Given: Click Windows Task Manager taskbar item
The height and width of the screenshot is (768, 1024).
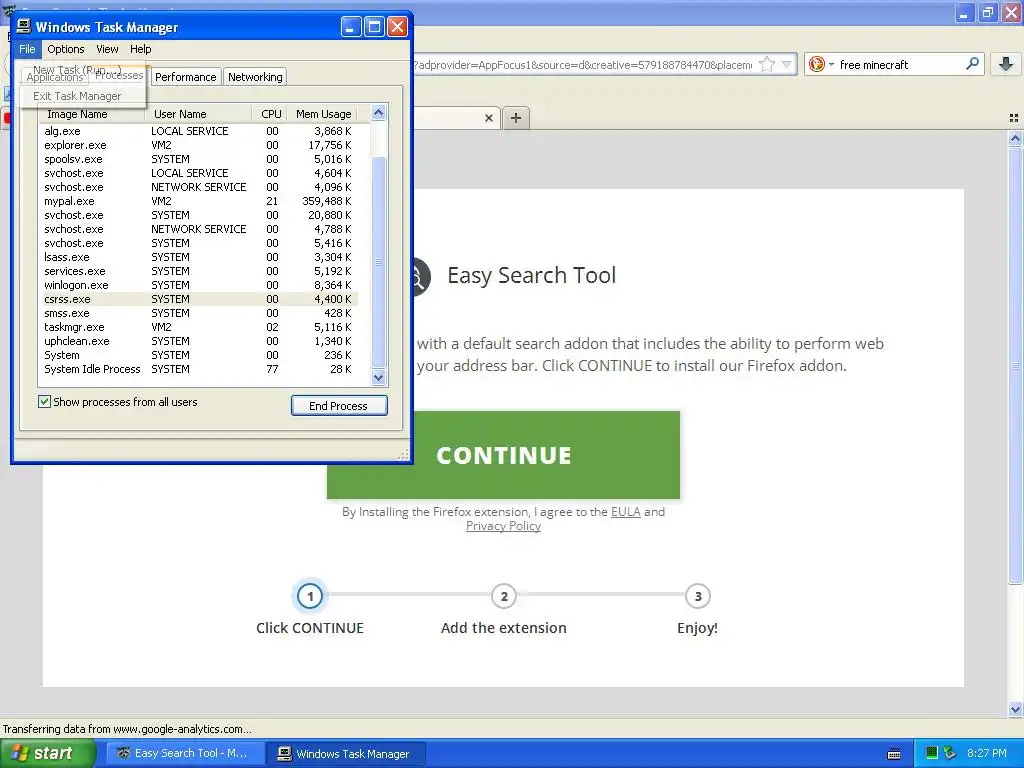Looking at the screenshot, I should pyautogui.click(x=347, y=754).
